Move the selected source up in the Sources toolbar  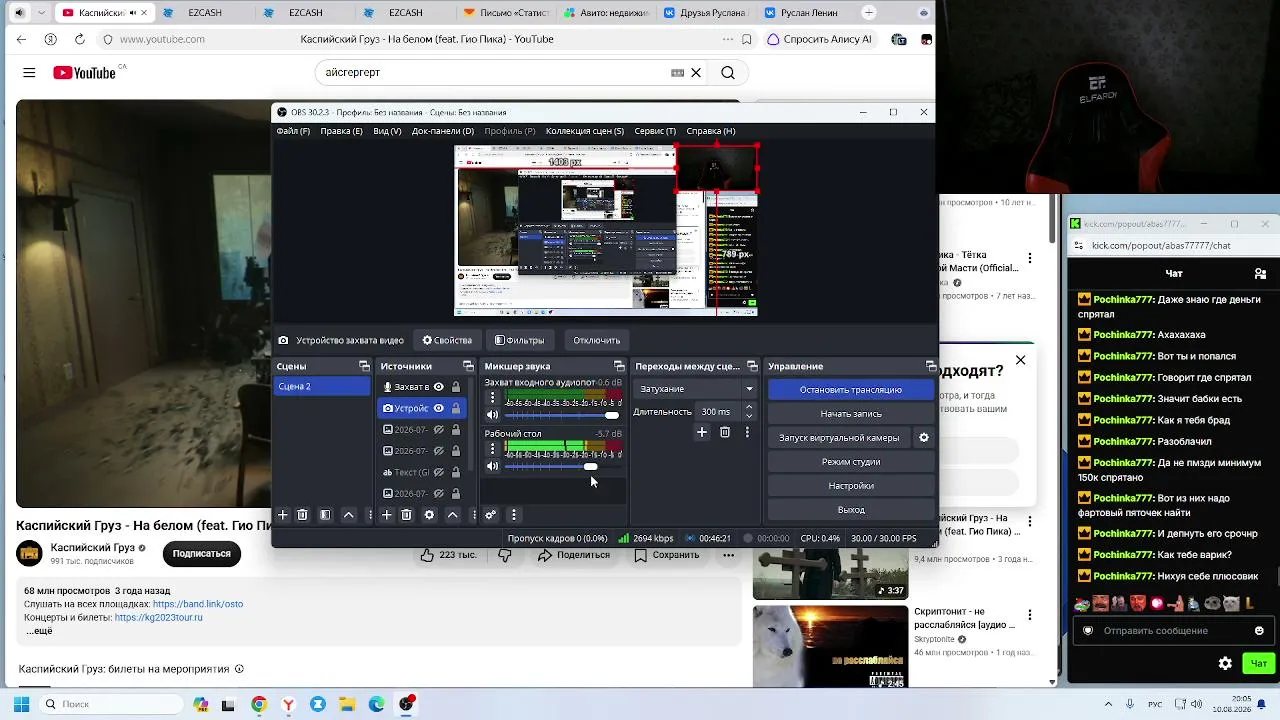point(453,515)
